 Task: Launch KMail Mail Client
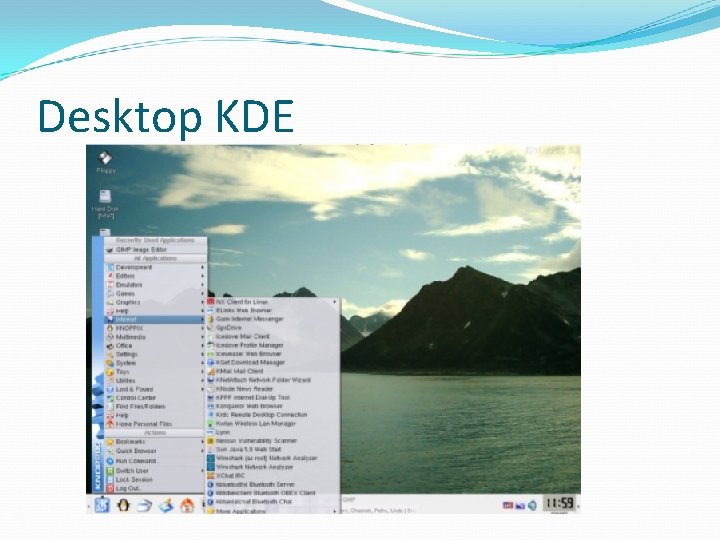pyautogui.click(x=273, y=371)
